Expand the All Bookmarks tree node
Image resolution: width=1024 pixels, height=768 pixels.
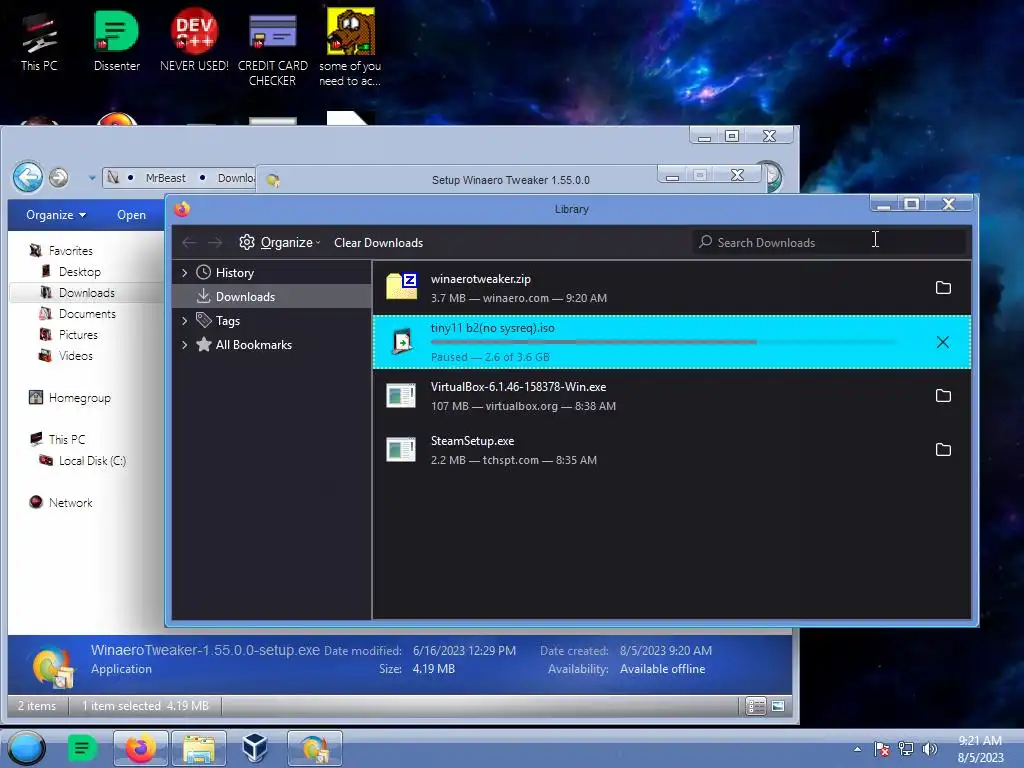pyautogui.click(x=184, y=345)
